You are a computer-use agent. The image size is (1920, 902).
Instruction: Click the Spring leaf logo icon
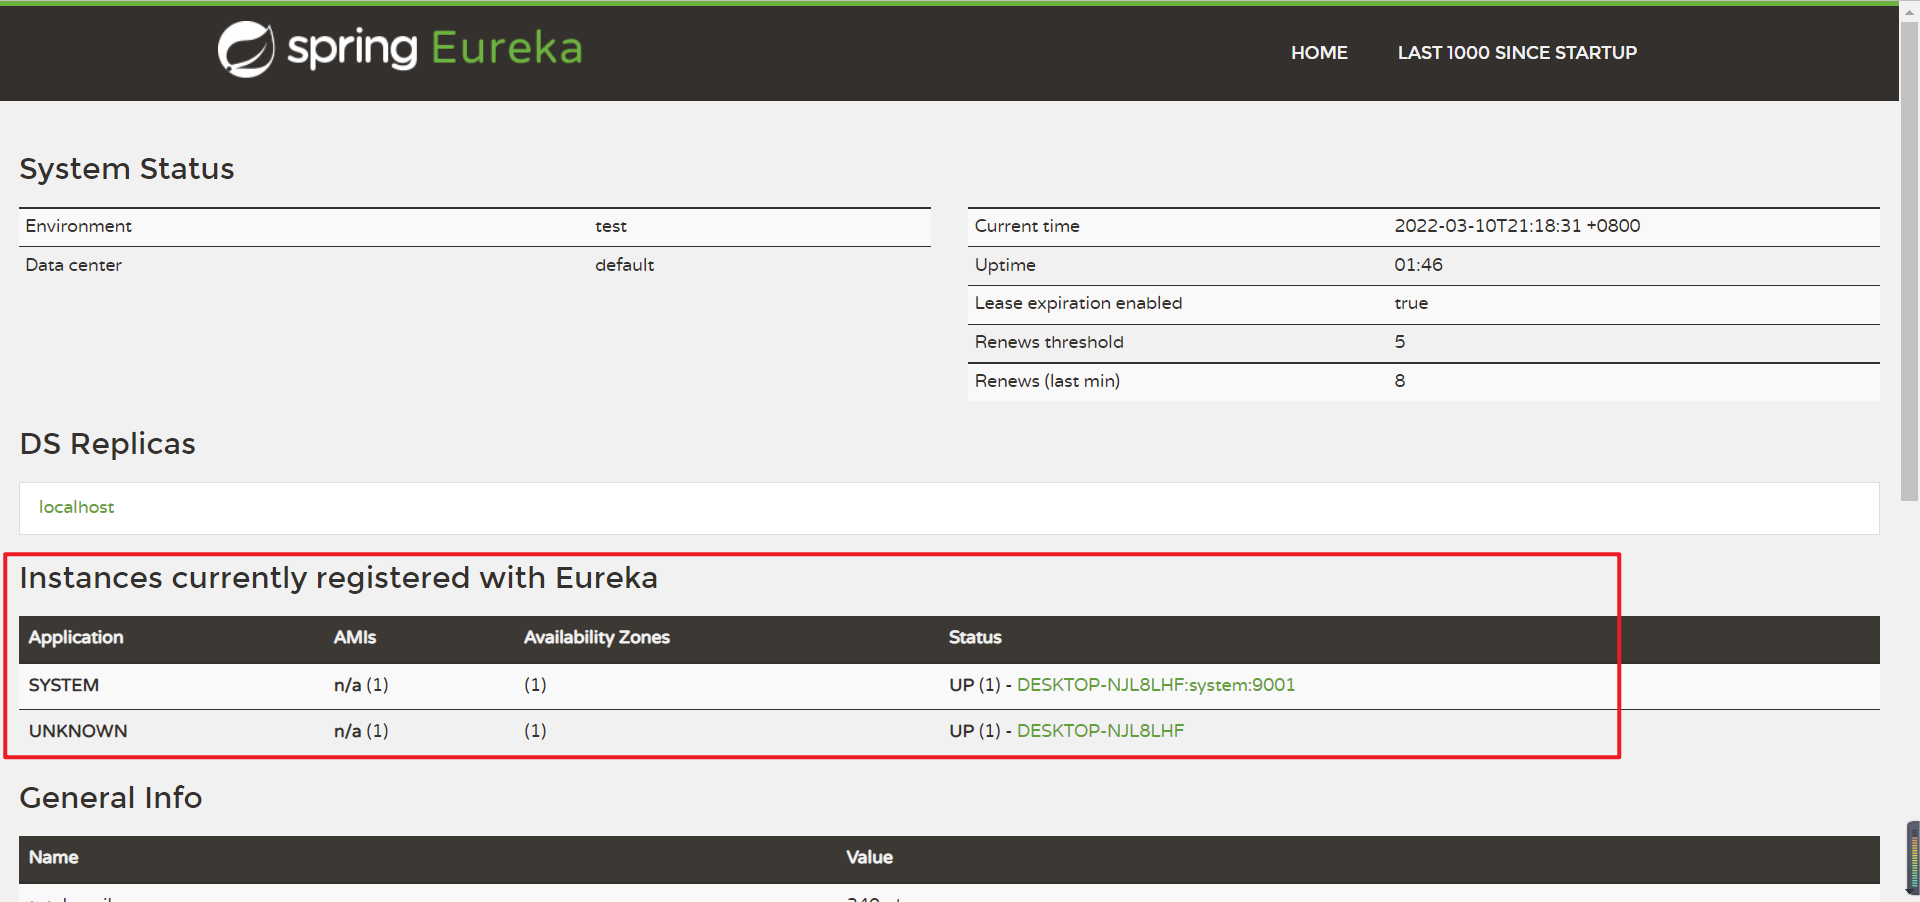pos(246,49)
